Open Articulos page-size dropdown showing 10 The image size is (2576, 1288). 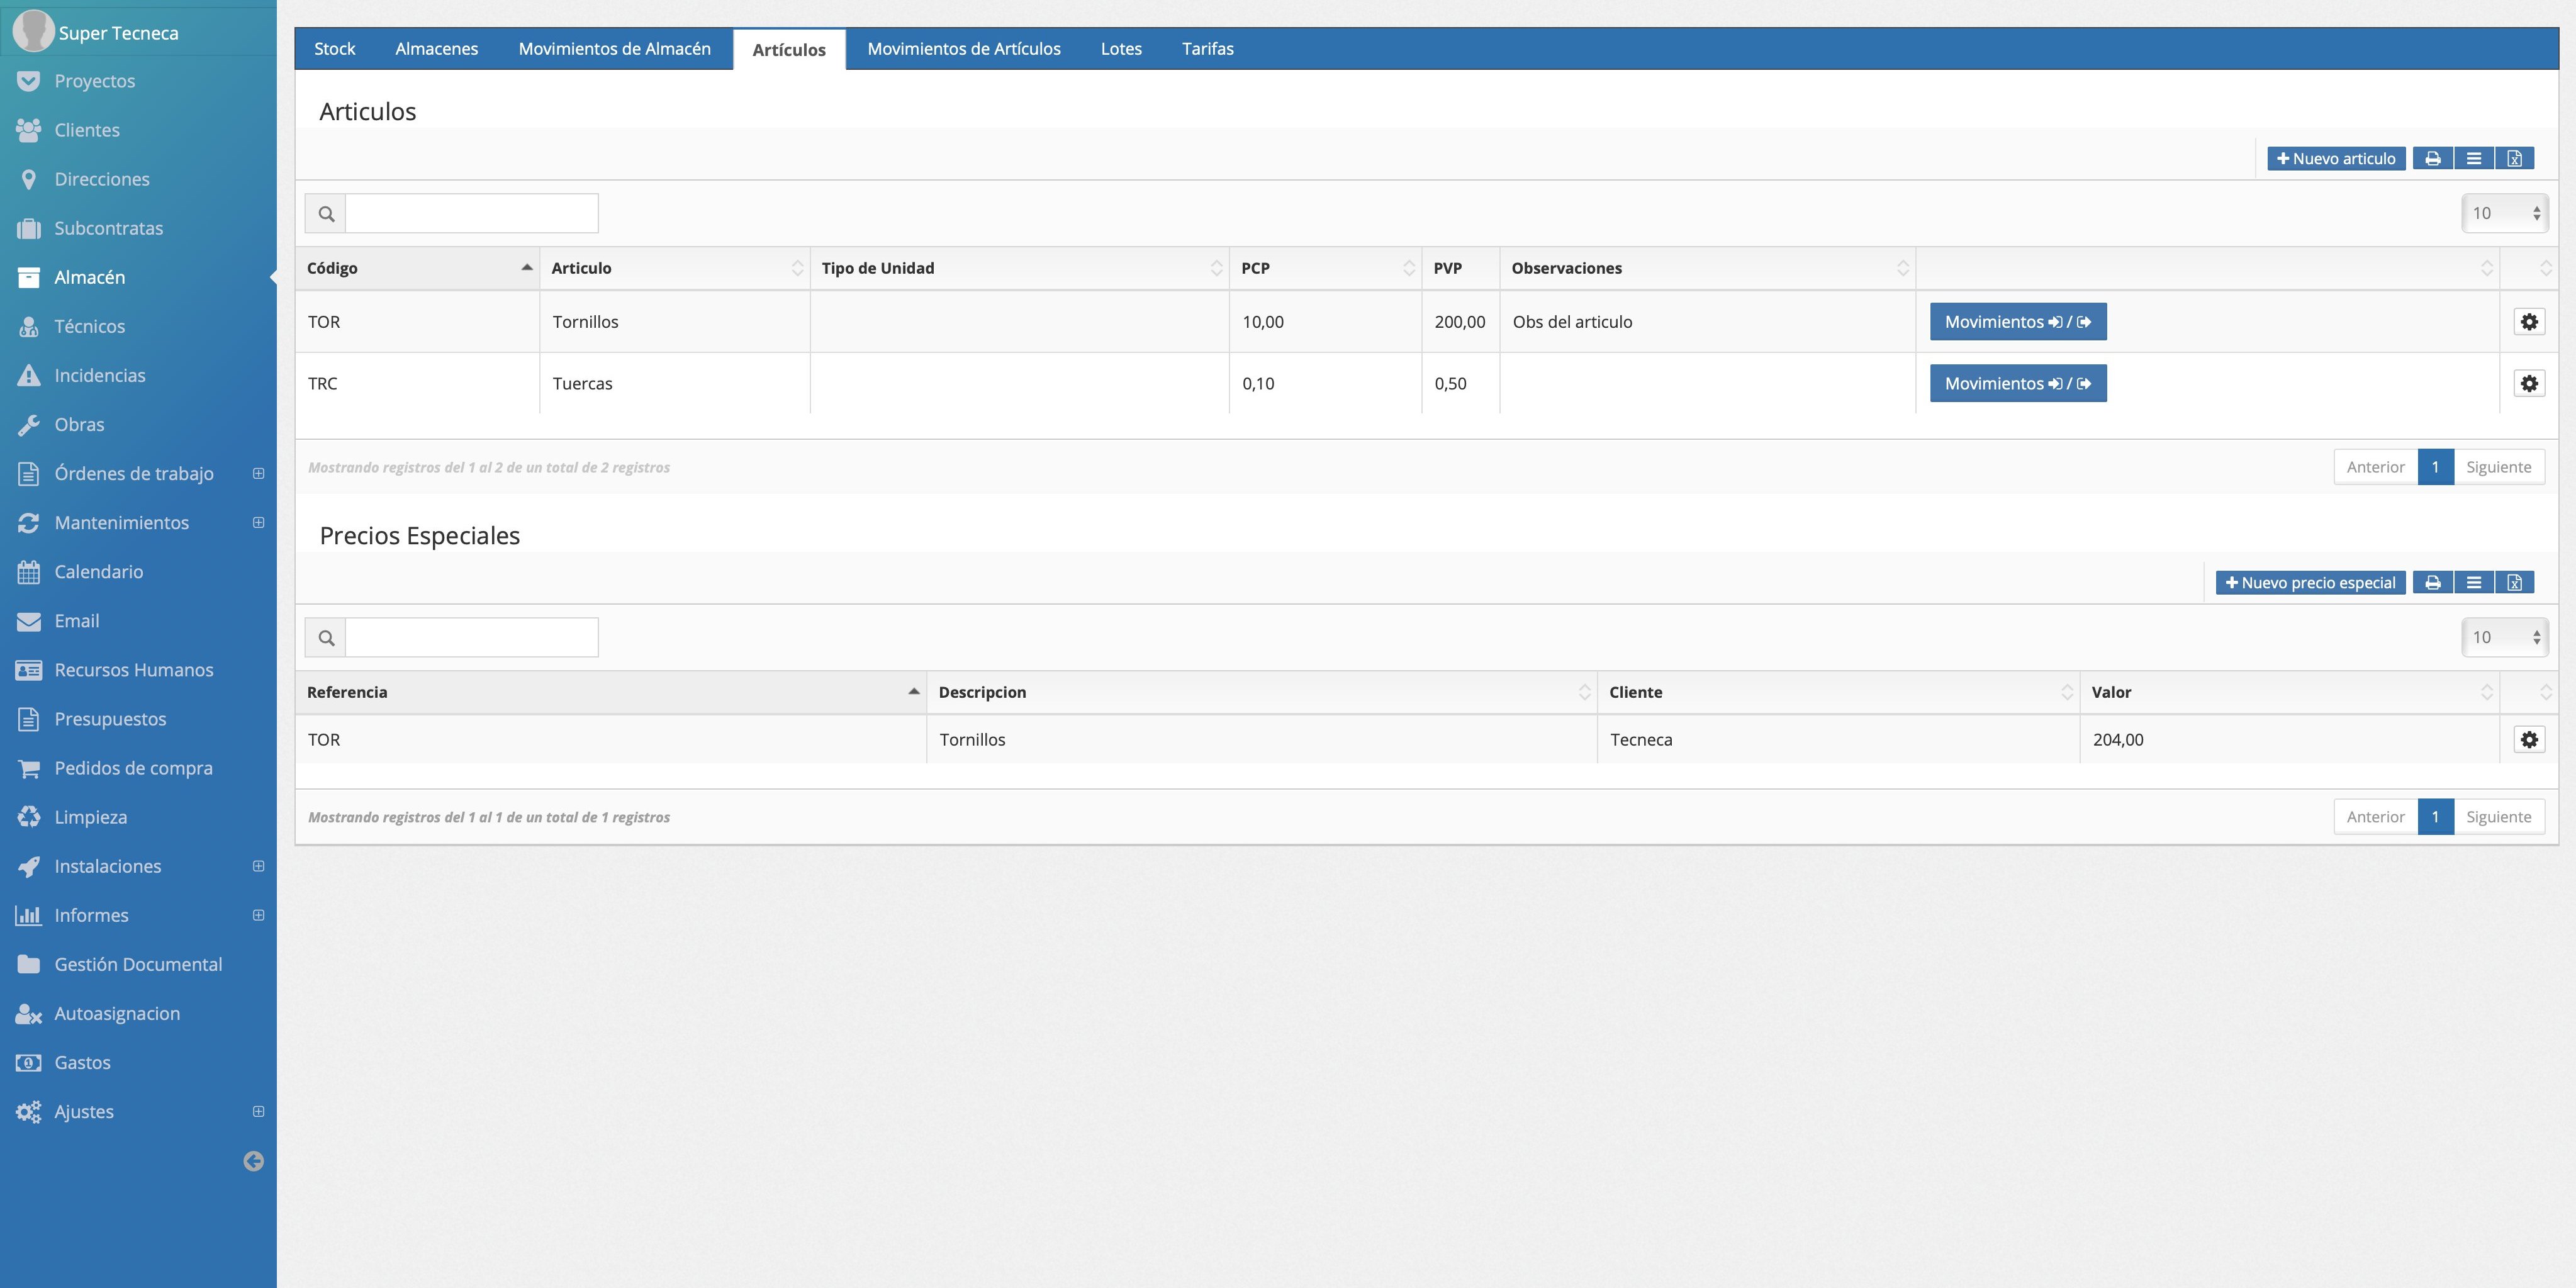(2504, 213)
